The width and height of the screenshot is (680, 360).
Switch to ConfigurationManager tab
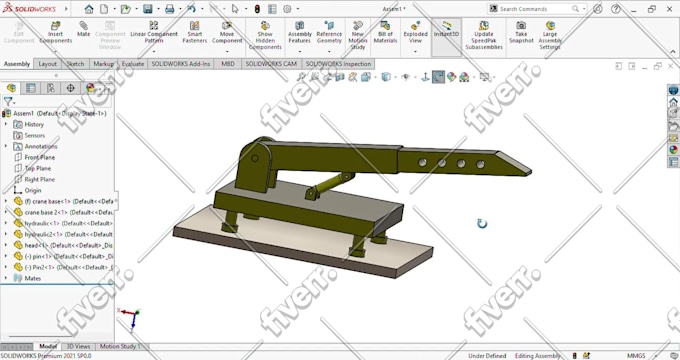pyautogui.click(x=51, y=88)
